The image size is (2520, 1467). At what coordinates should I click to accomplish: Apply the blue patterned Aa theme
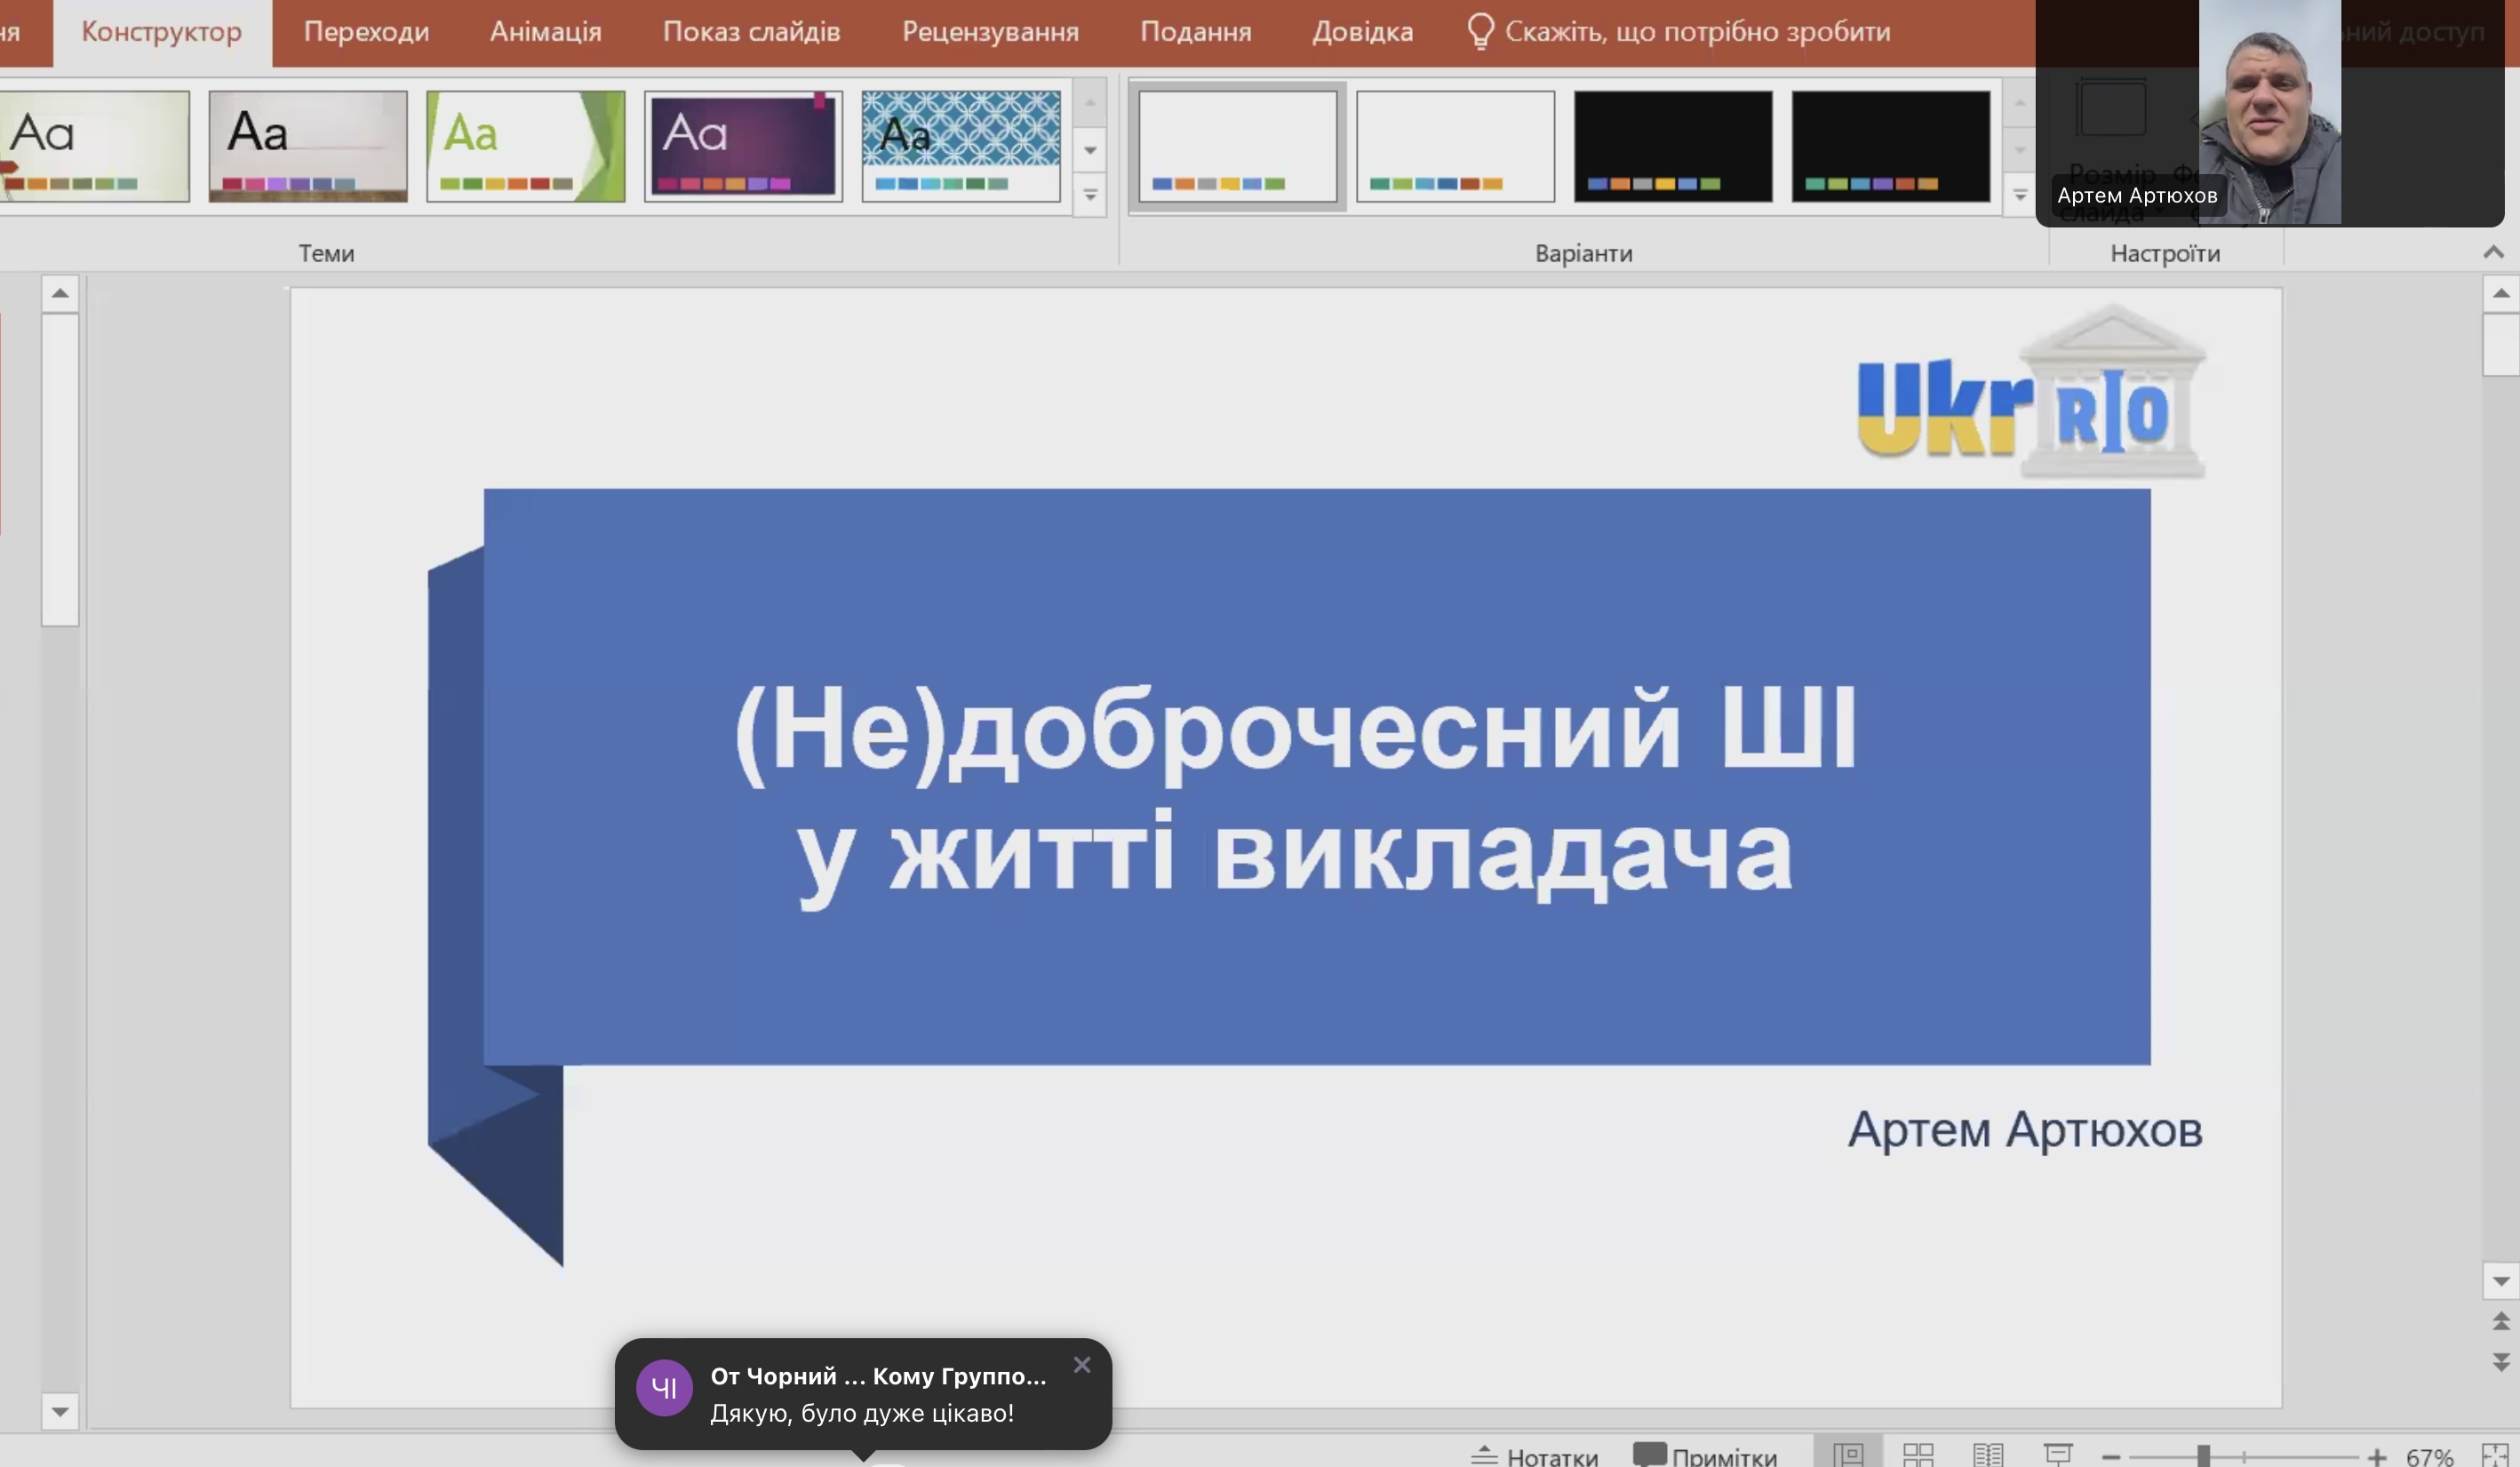pos(961,146)
